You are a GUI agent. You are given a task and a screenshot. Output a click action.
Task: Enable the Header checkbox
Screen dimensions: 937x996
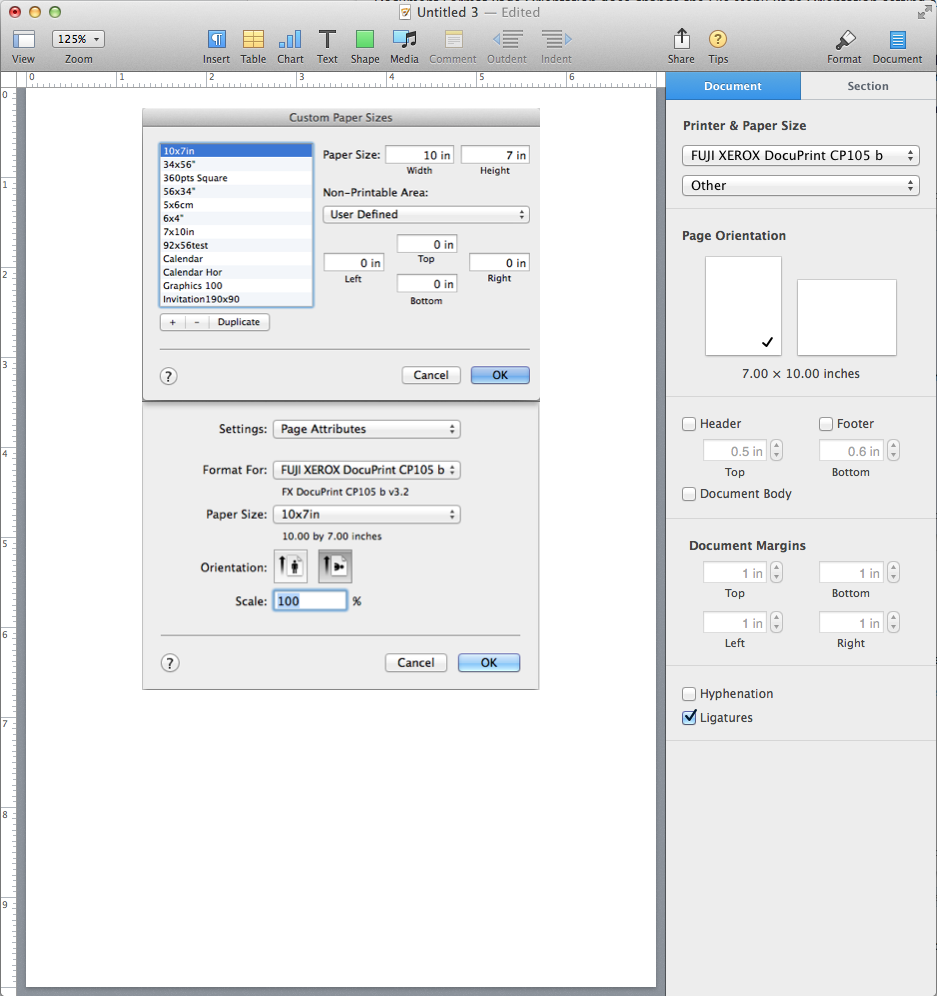click(689, 424)
